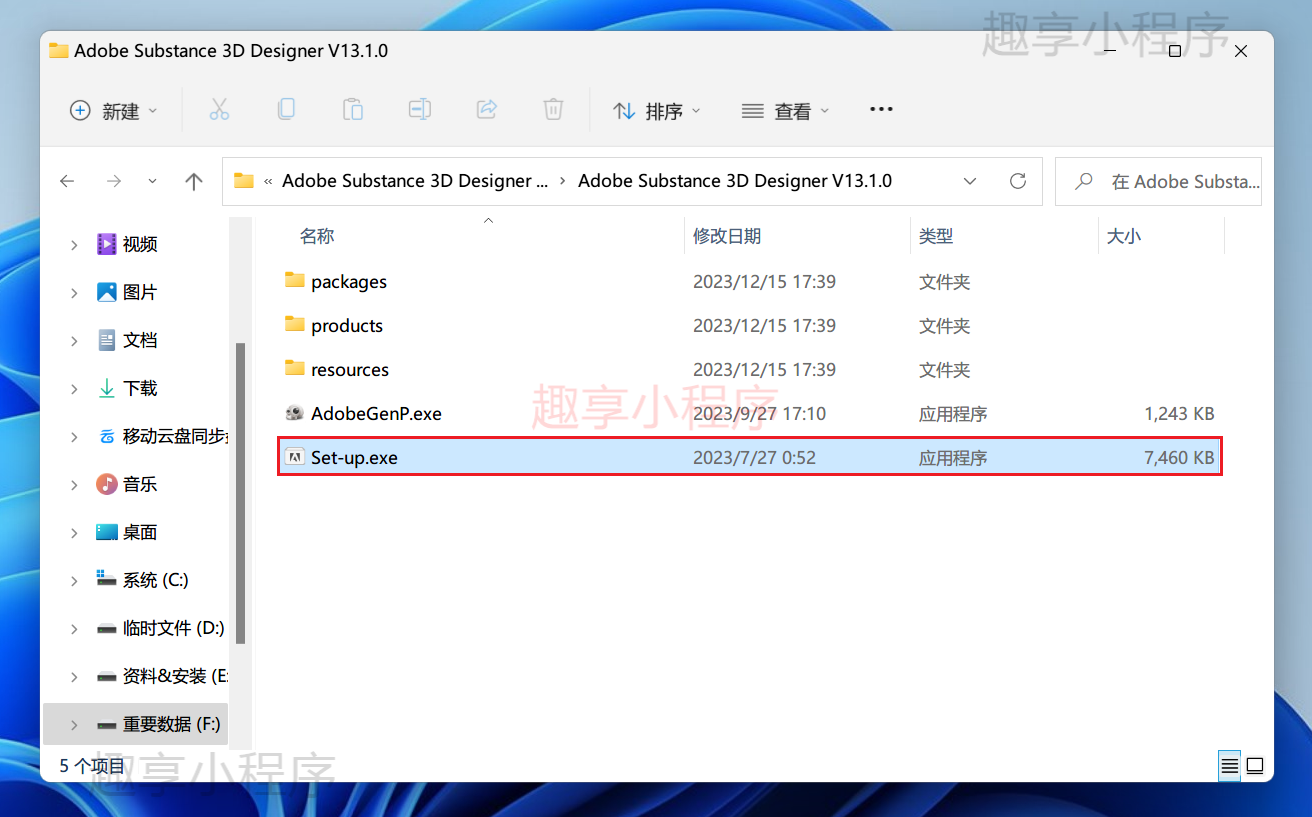This screenshot has height=817, width=1312.
Task: Click the 视频 videos icon in sidebar
Action: tap(106, 244)
